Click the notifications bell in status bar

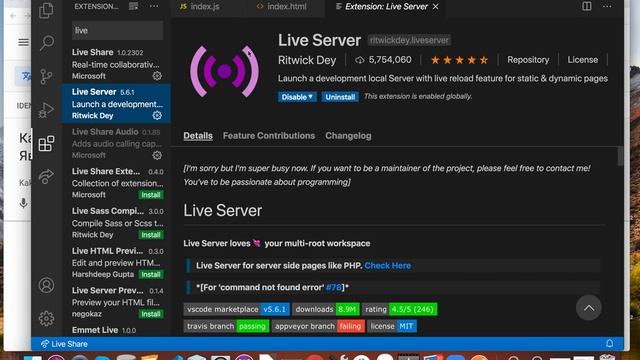click(x=609, y=344)
